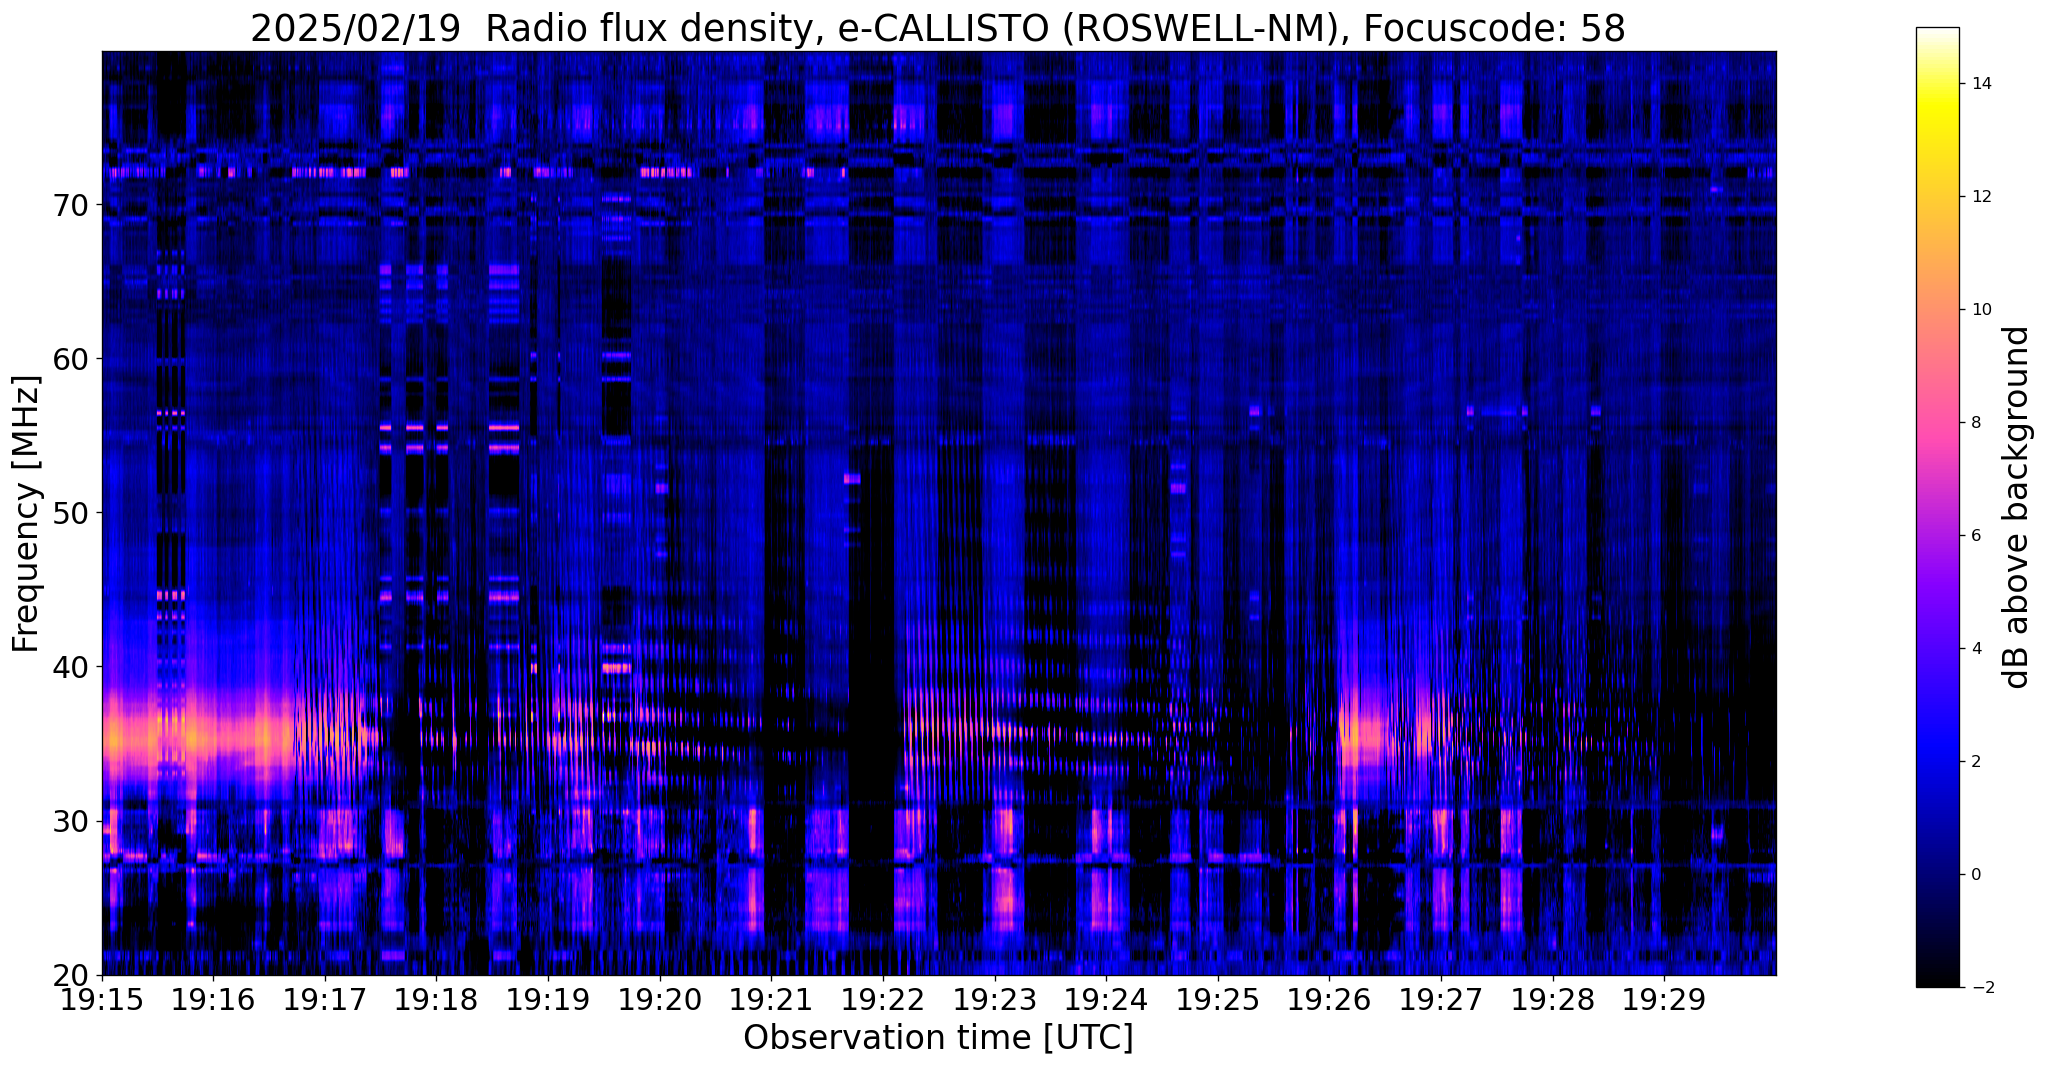The height and width of the screenshot is (1067, 2047).
Task: Click the 19:22 time tick label
Action: (x=883, y=1001)
